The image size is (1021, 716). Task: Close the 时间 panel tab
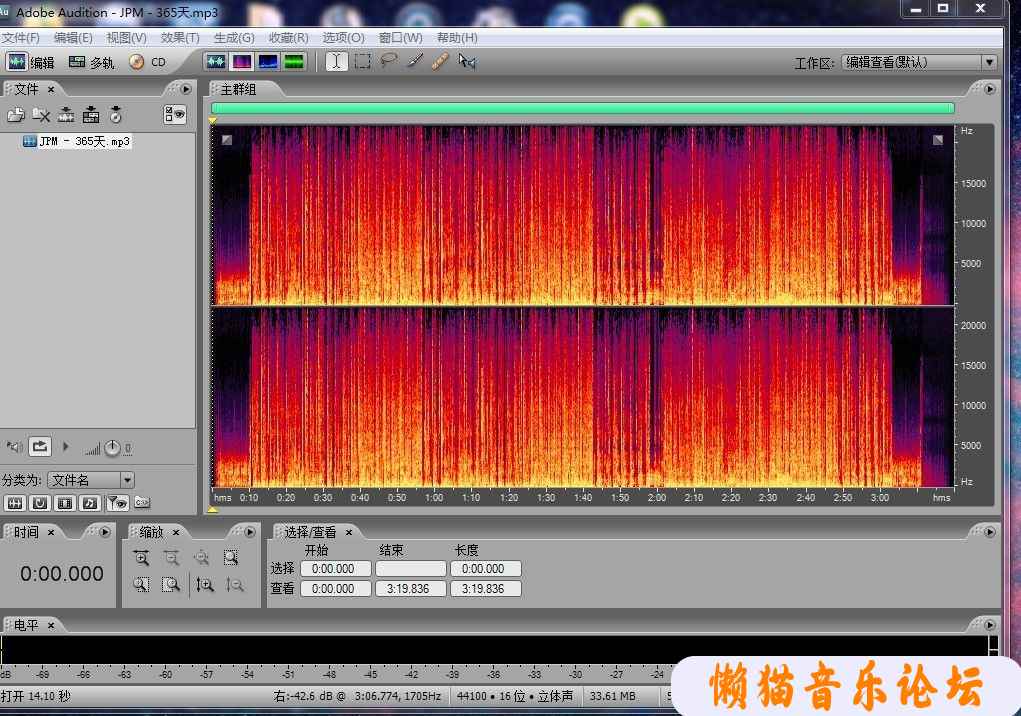coord(51,532)
